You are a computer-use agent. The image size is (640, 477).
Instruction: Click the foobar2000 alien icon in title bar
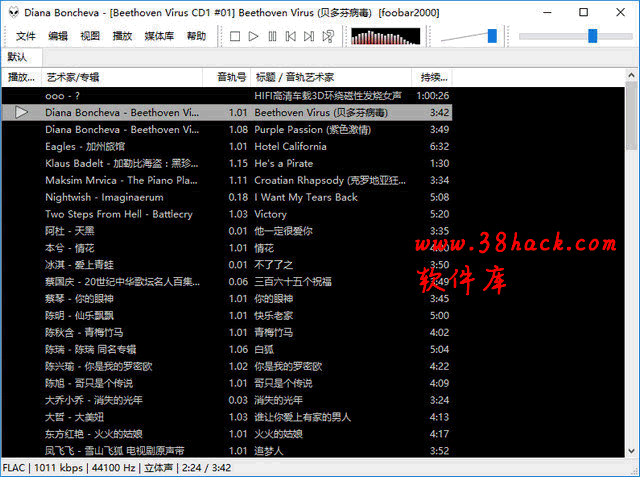coord(13,12)
